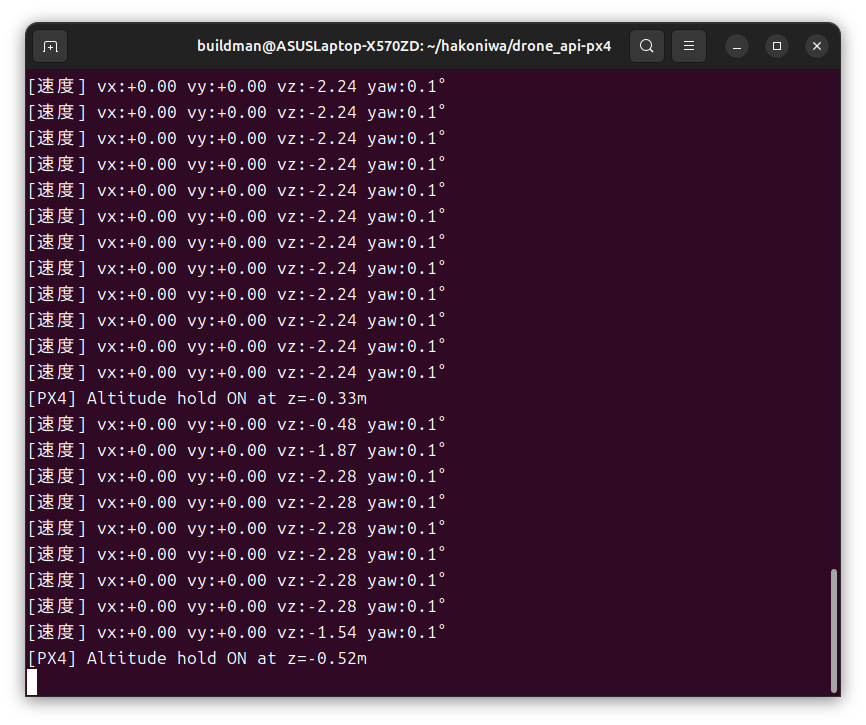Click the search magnifier icon
This screenshot has width=866, height=725.
[x=647, y=46]
